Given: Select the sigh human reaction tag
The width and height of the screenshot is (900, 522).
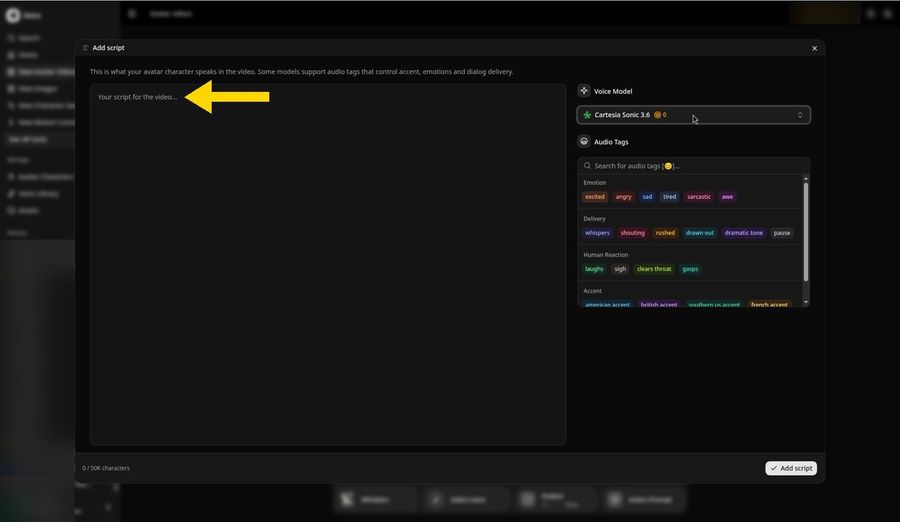Looking at the screenshot, I should [620, 269].
